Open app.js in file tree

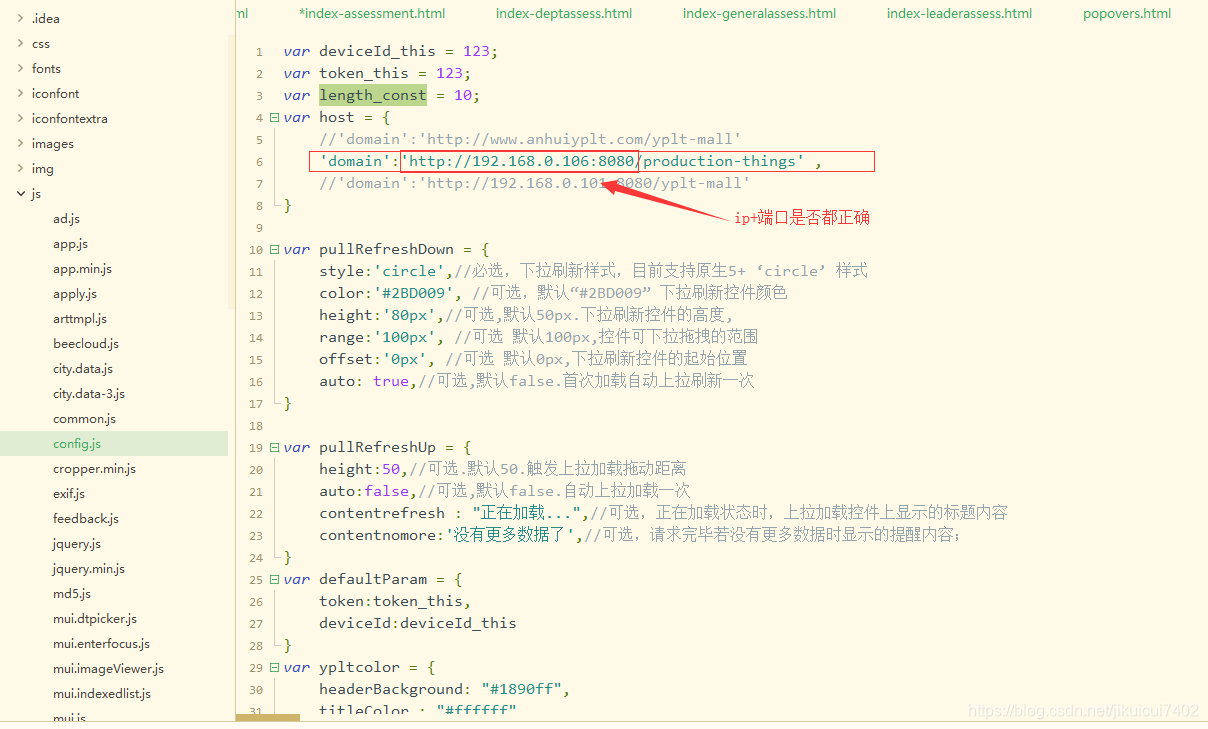point(70,244)
